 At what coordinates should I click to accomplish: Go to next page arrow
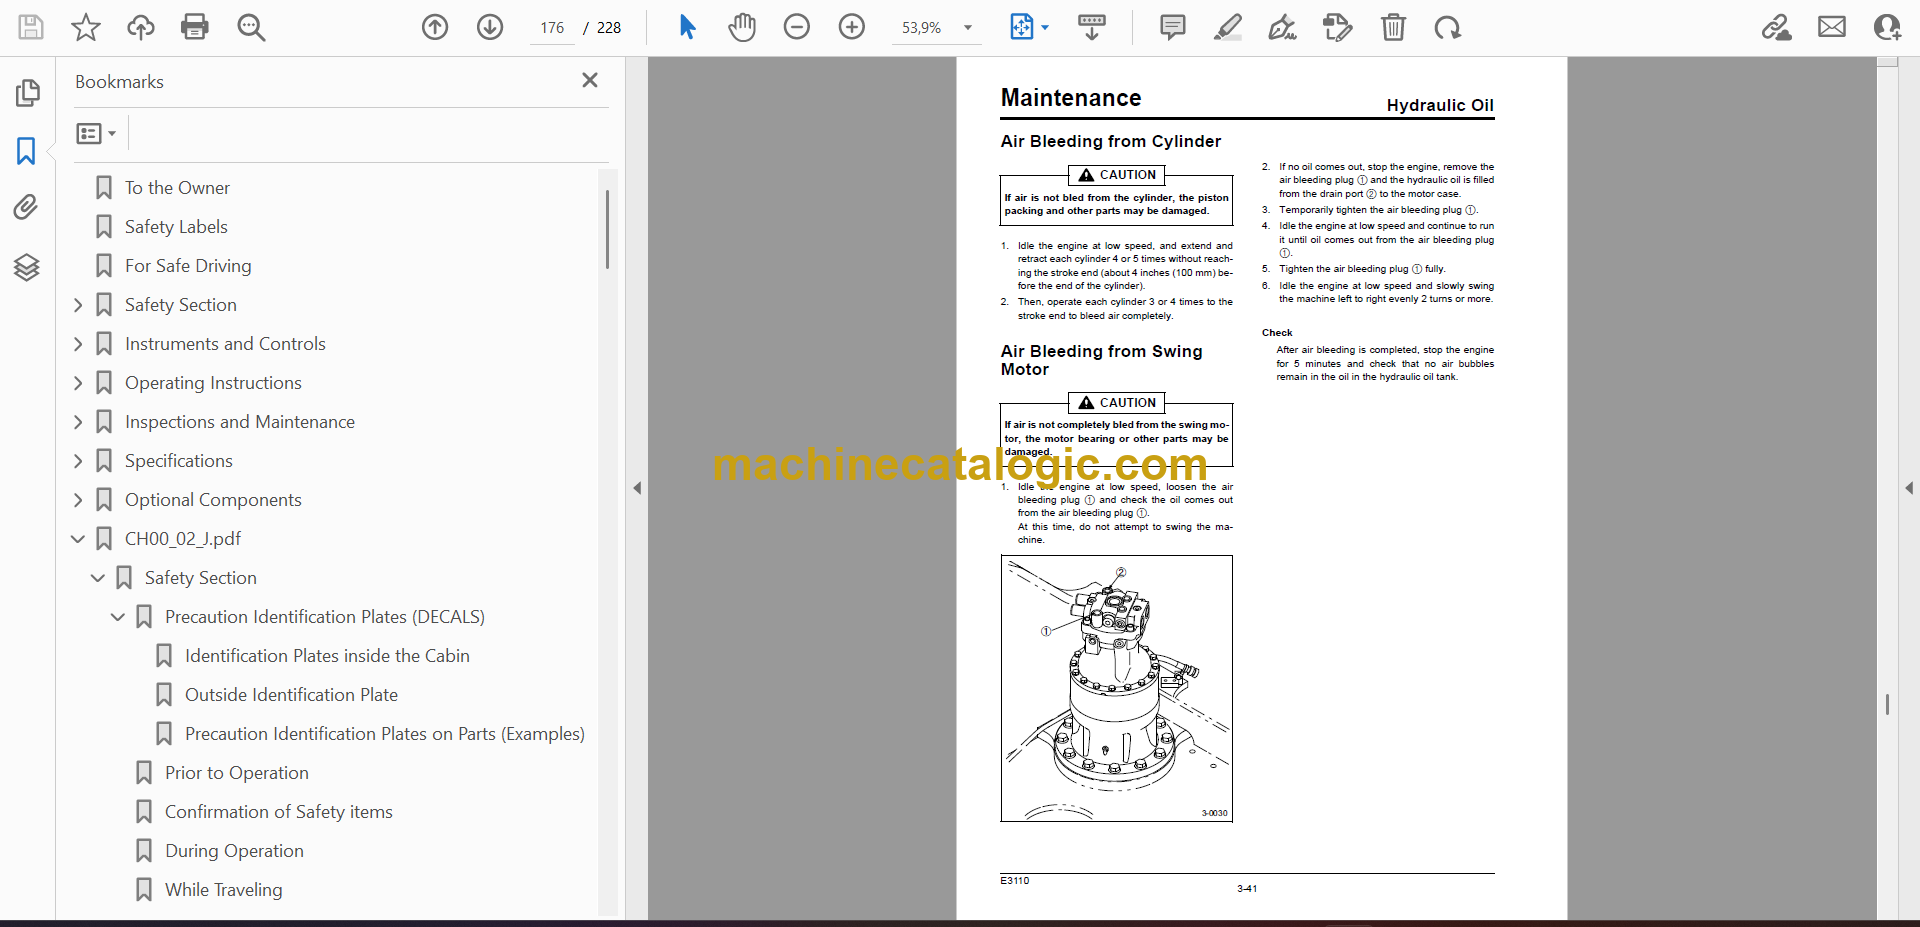(490, 27)
